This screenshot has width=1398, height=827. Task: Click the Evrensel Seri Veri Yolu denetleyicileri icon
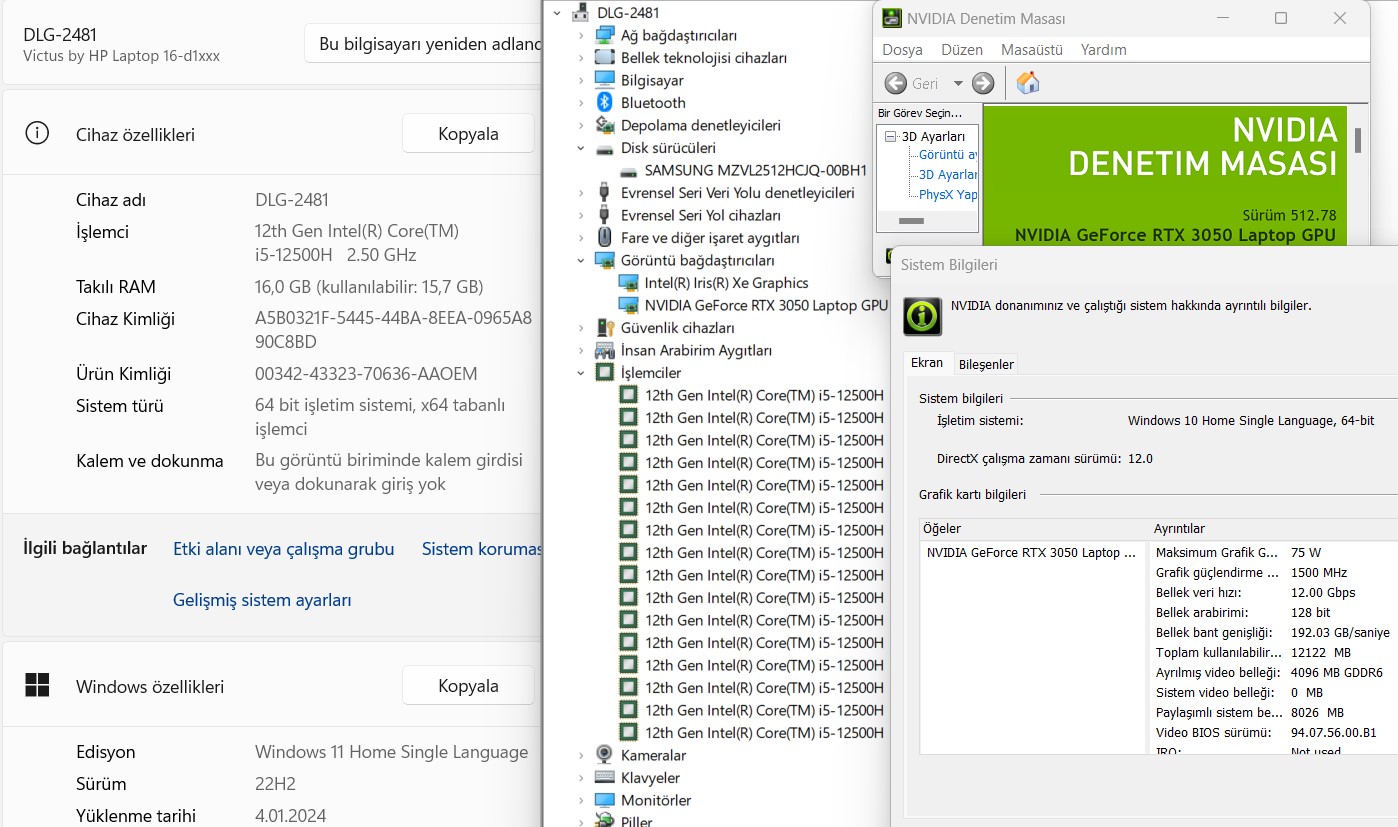pyautogui.click(x=604, y=193)
